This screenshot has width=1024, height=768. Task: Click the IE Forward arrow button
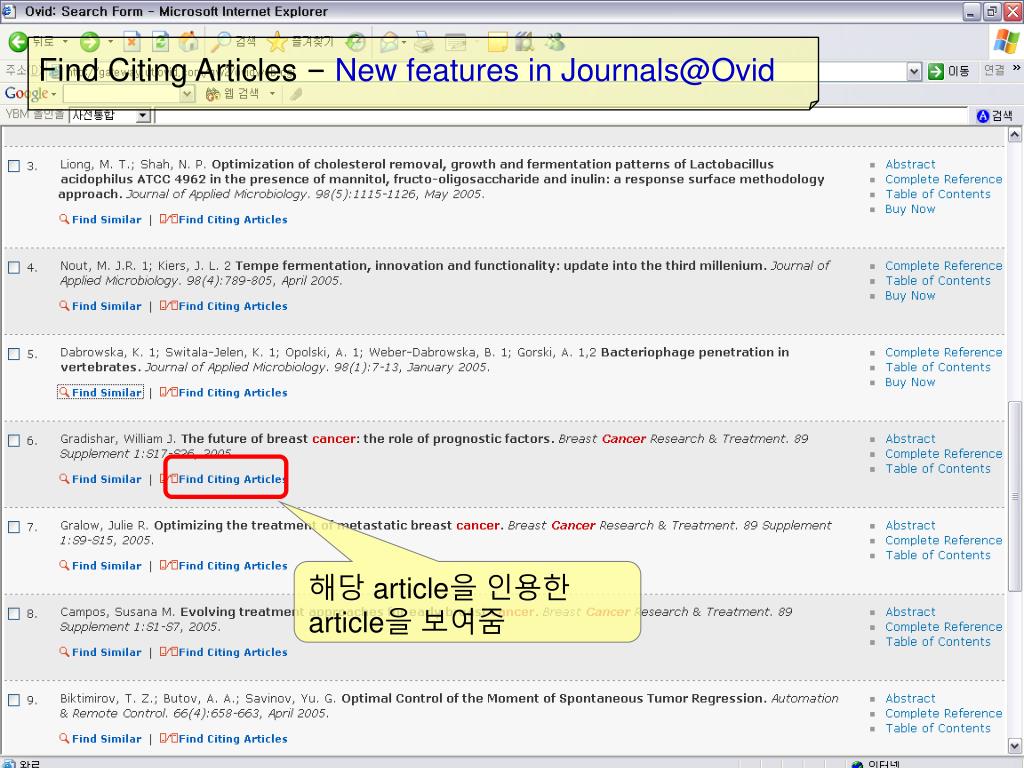click(x=89, y=42)
